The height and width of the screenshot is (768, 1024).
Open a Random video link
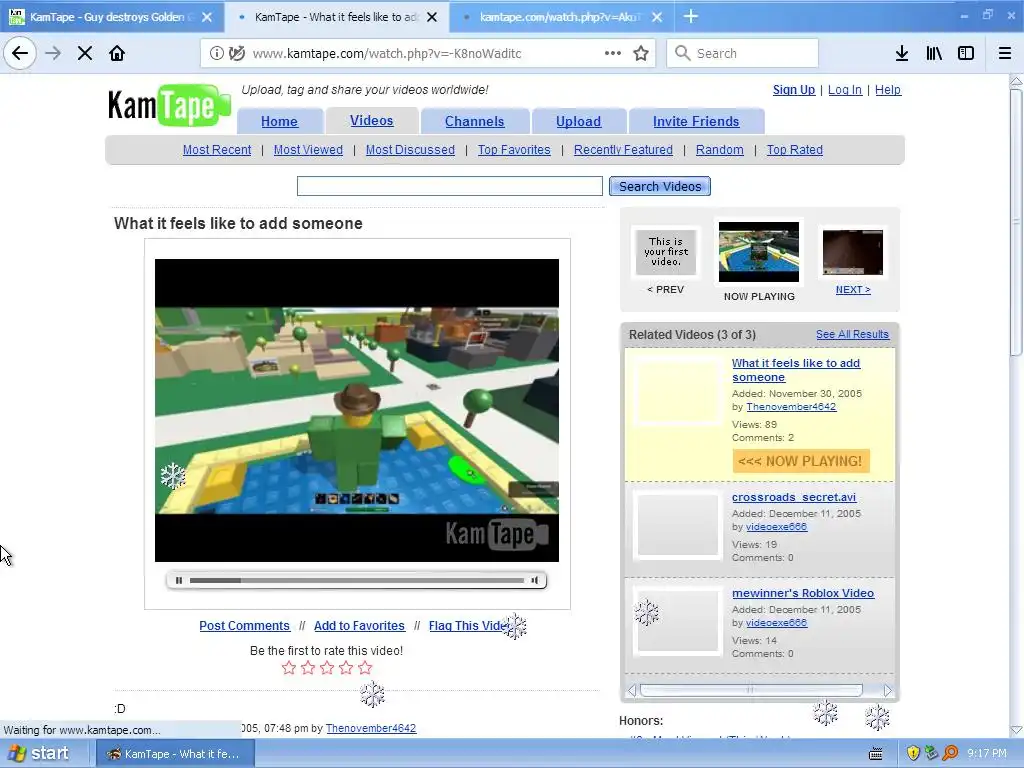pyautogui.click(x=720, y=150)
